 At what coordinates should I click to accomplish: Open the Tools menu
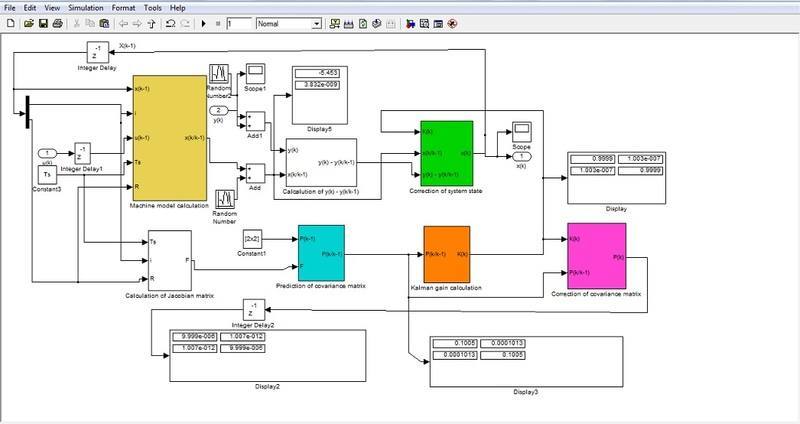153,7
